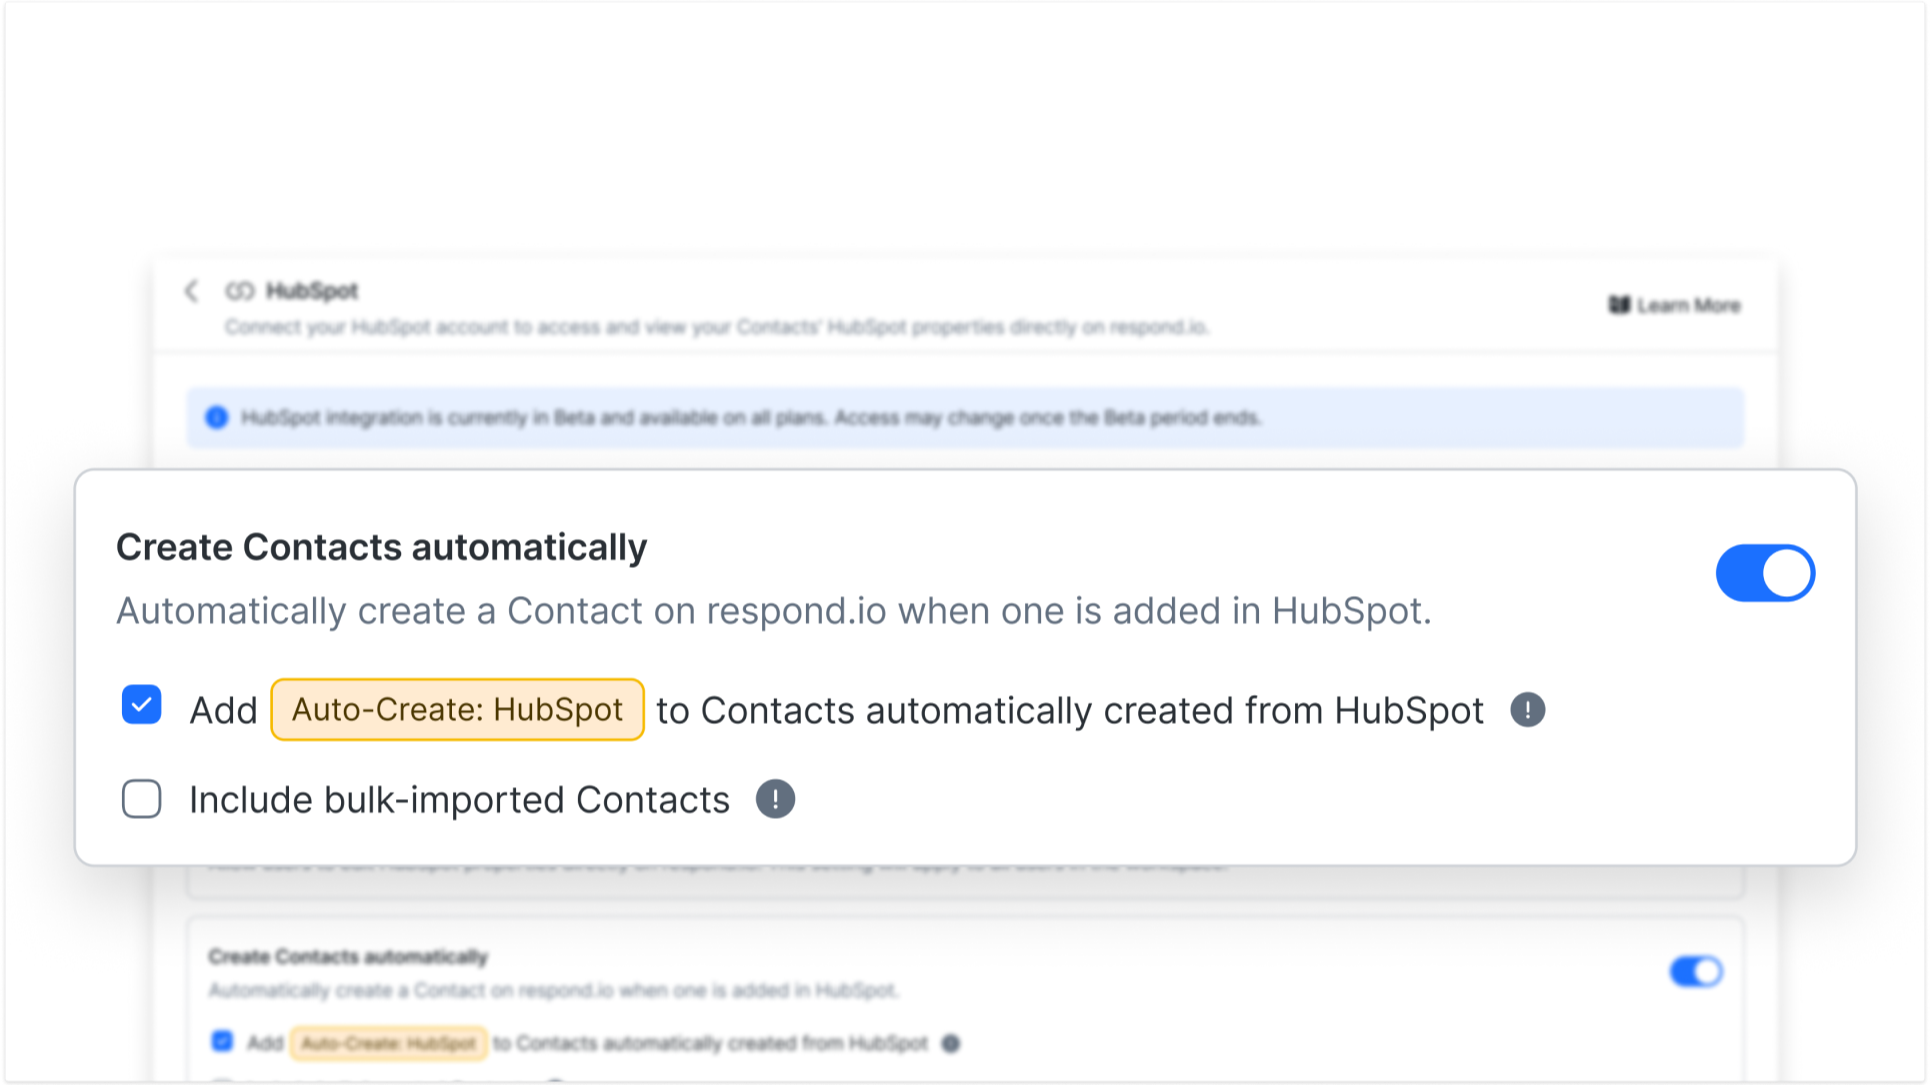Click info icon after 'created from HubSpot' in enlarged card
The height and width of the screenshot is (1085, 1930).
pyautogui.click(x=1527, y=710)
